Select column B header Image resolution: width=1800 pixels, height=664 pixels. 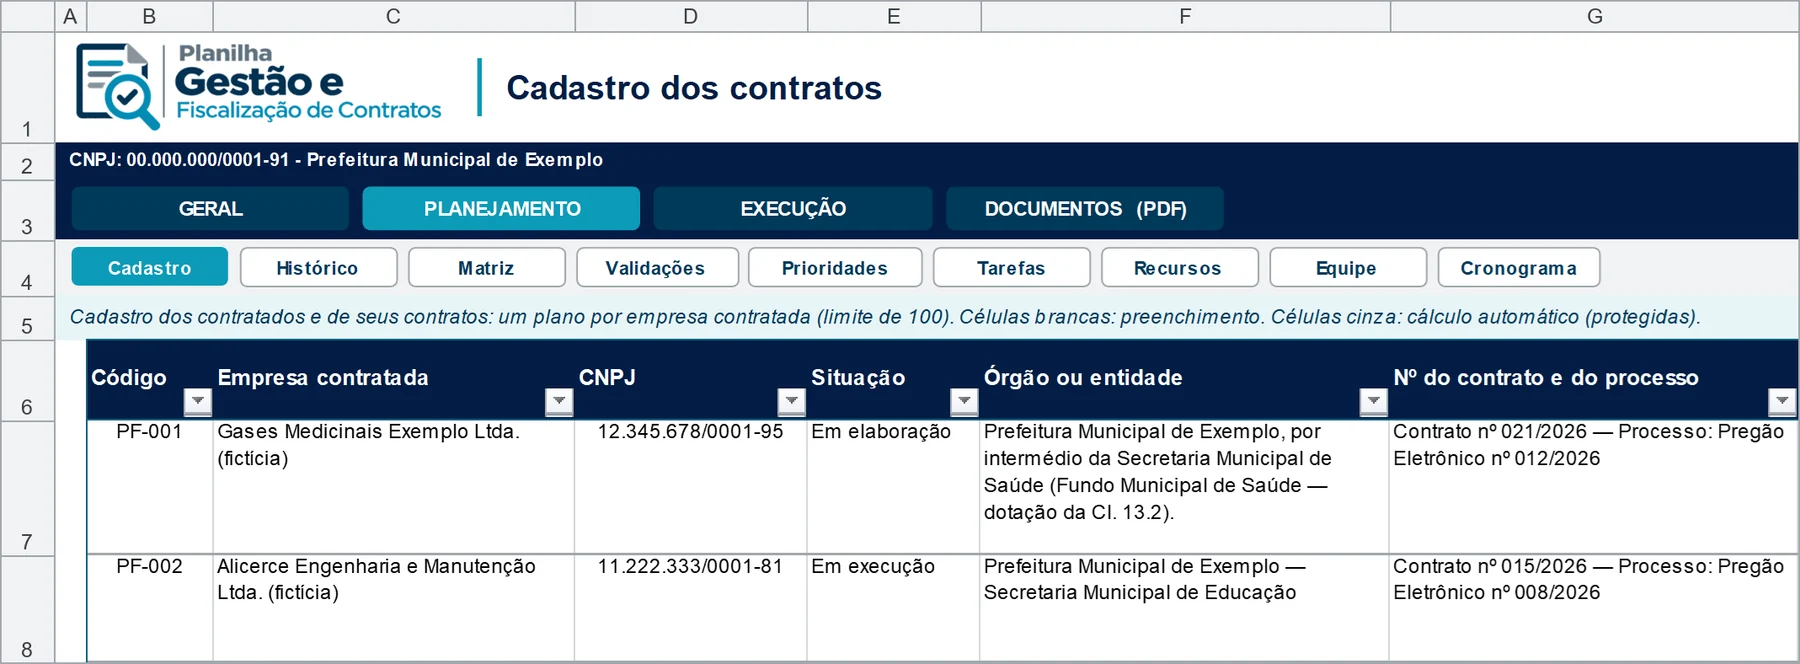(x=150, y=16)
